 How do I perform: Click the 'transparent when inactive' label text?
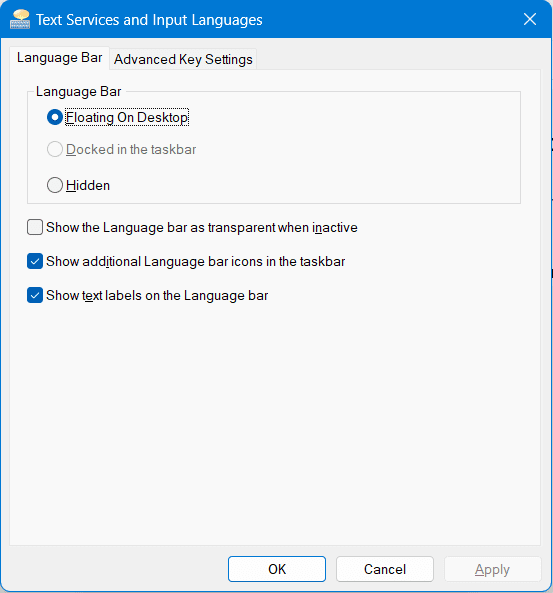[x=283, y=228]
